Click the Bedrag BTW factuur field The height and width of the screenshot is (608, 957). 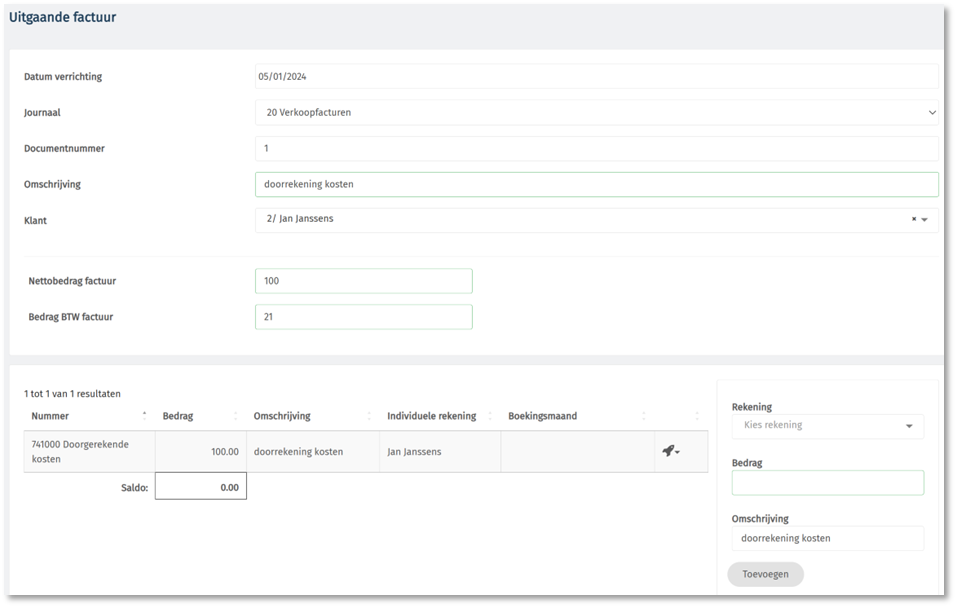pos(364,317)
